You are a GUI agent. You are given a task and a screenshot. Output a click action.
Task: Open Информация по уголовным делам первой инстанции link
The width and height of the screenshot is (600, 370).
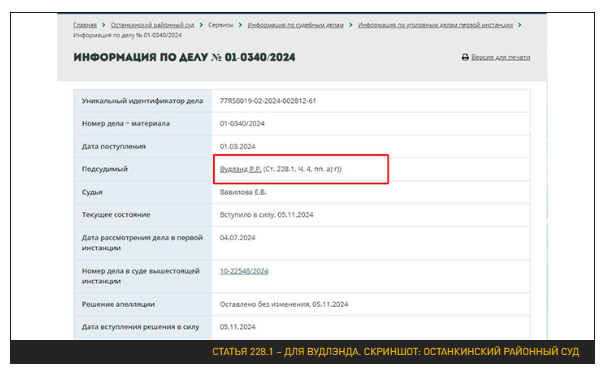click(435, 25)
